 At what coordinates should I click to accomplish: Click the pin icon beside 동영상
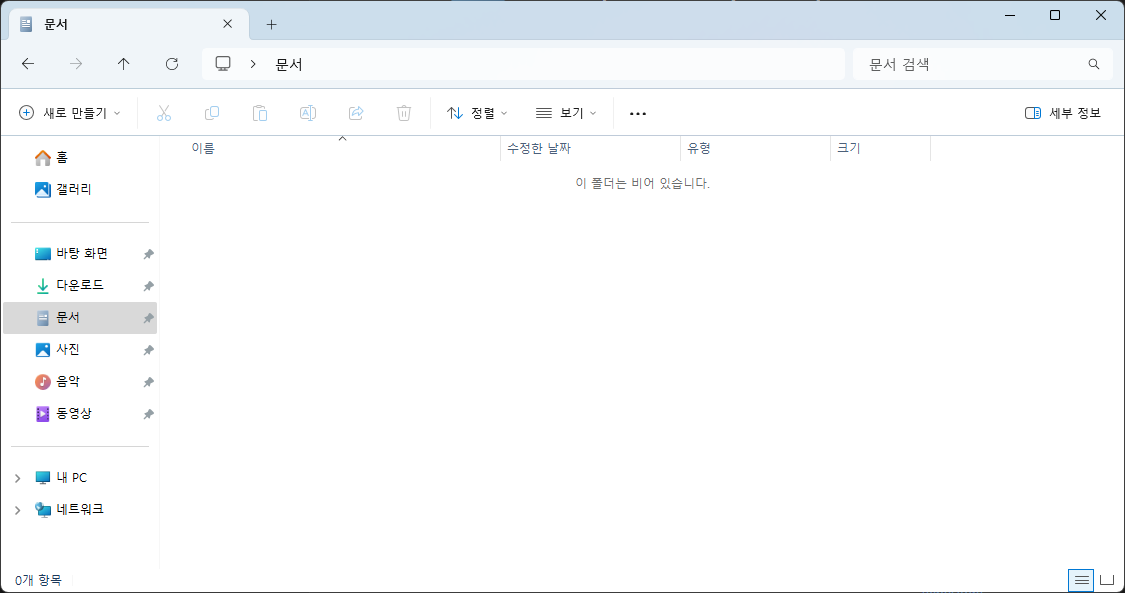click(148, 414)
